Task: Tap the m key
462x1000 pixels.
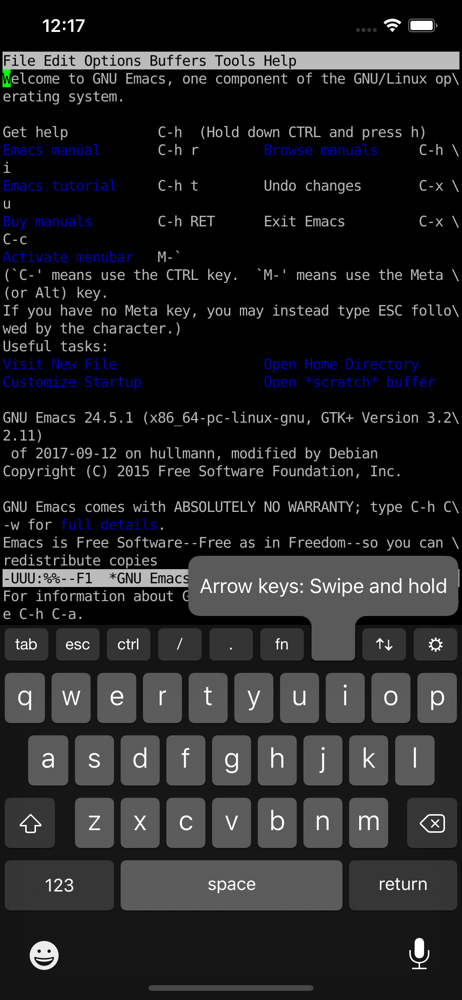Action: pyautogui.click(x=368, y=823)
